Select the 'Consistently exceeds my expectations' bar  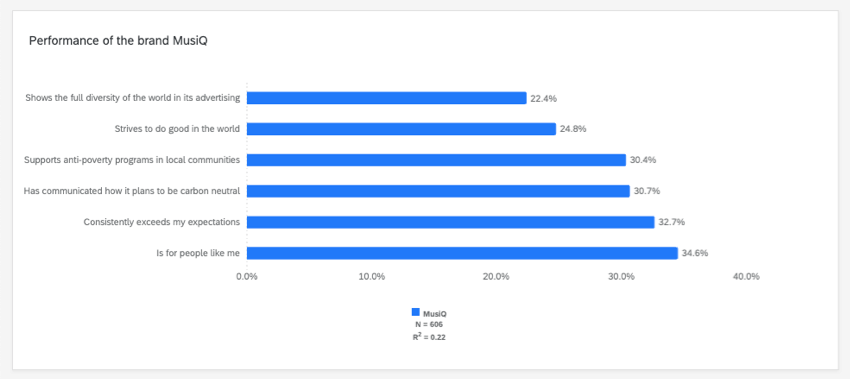[x=450, y=222]
